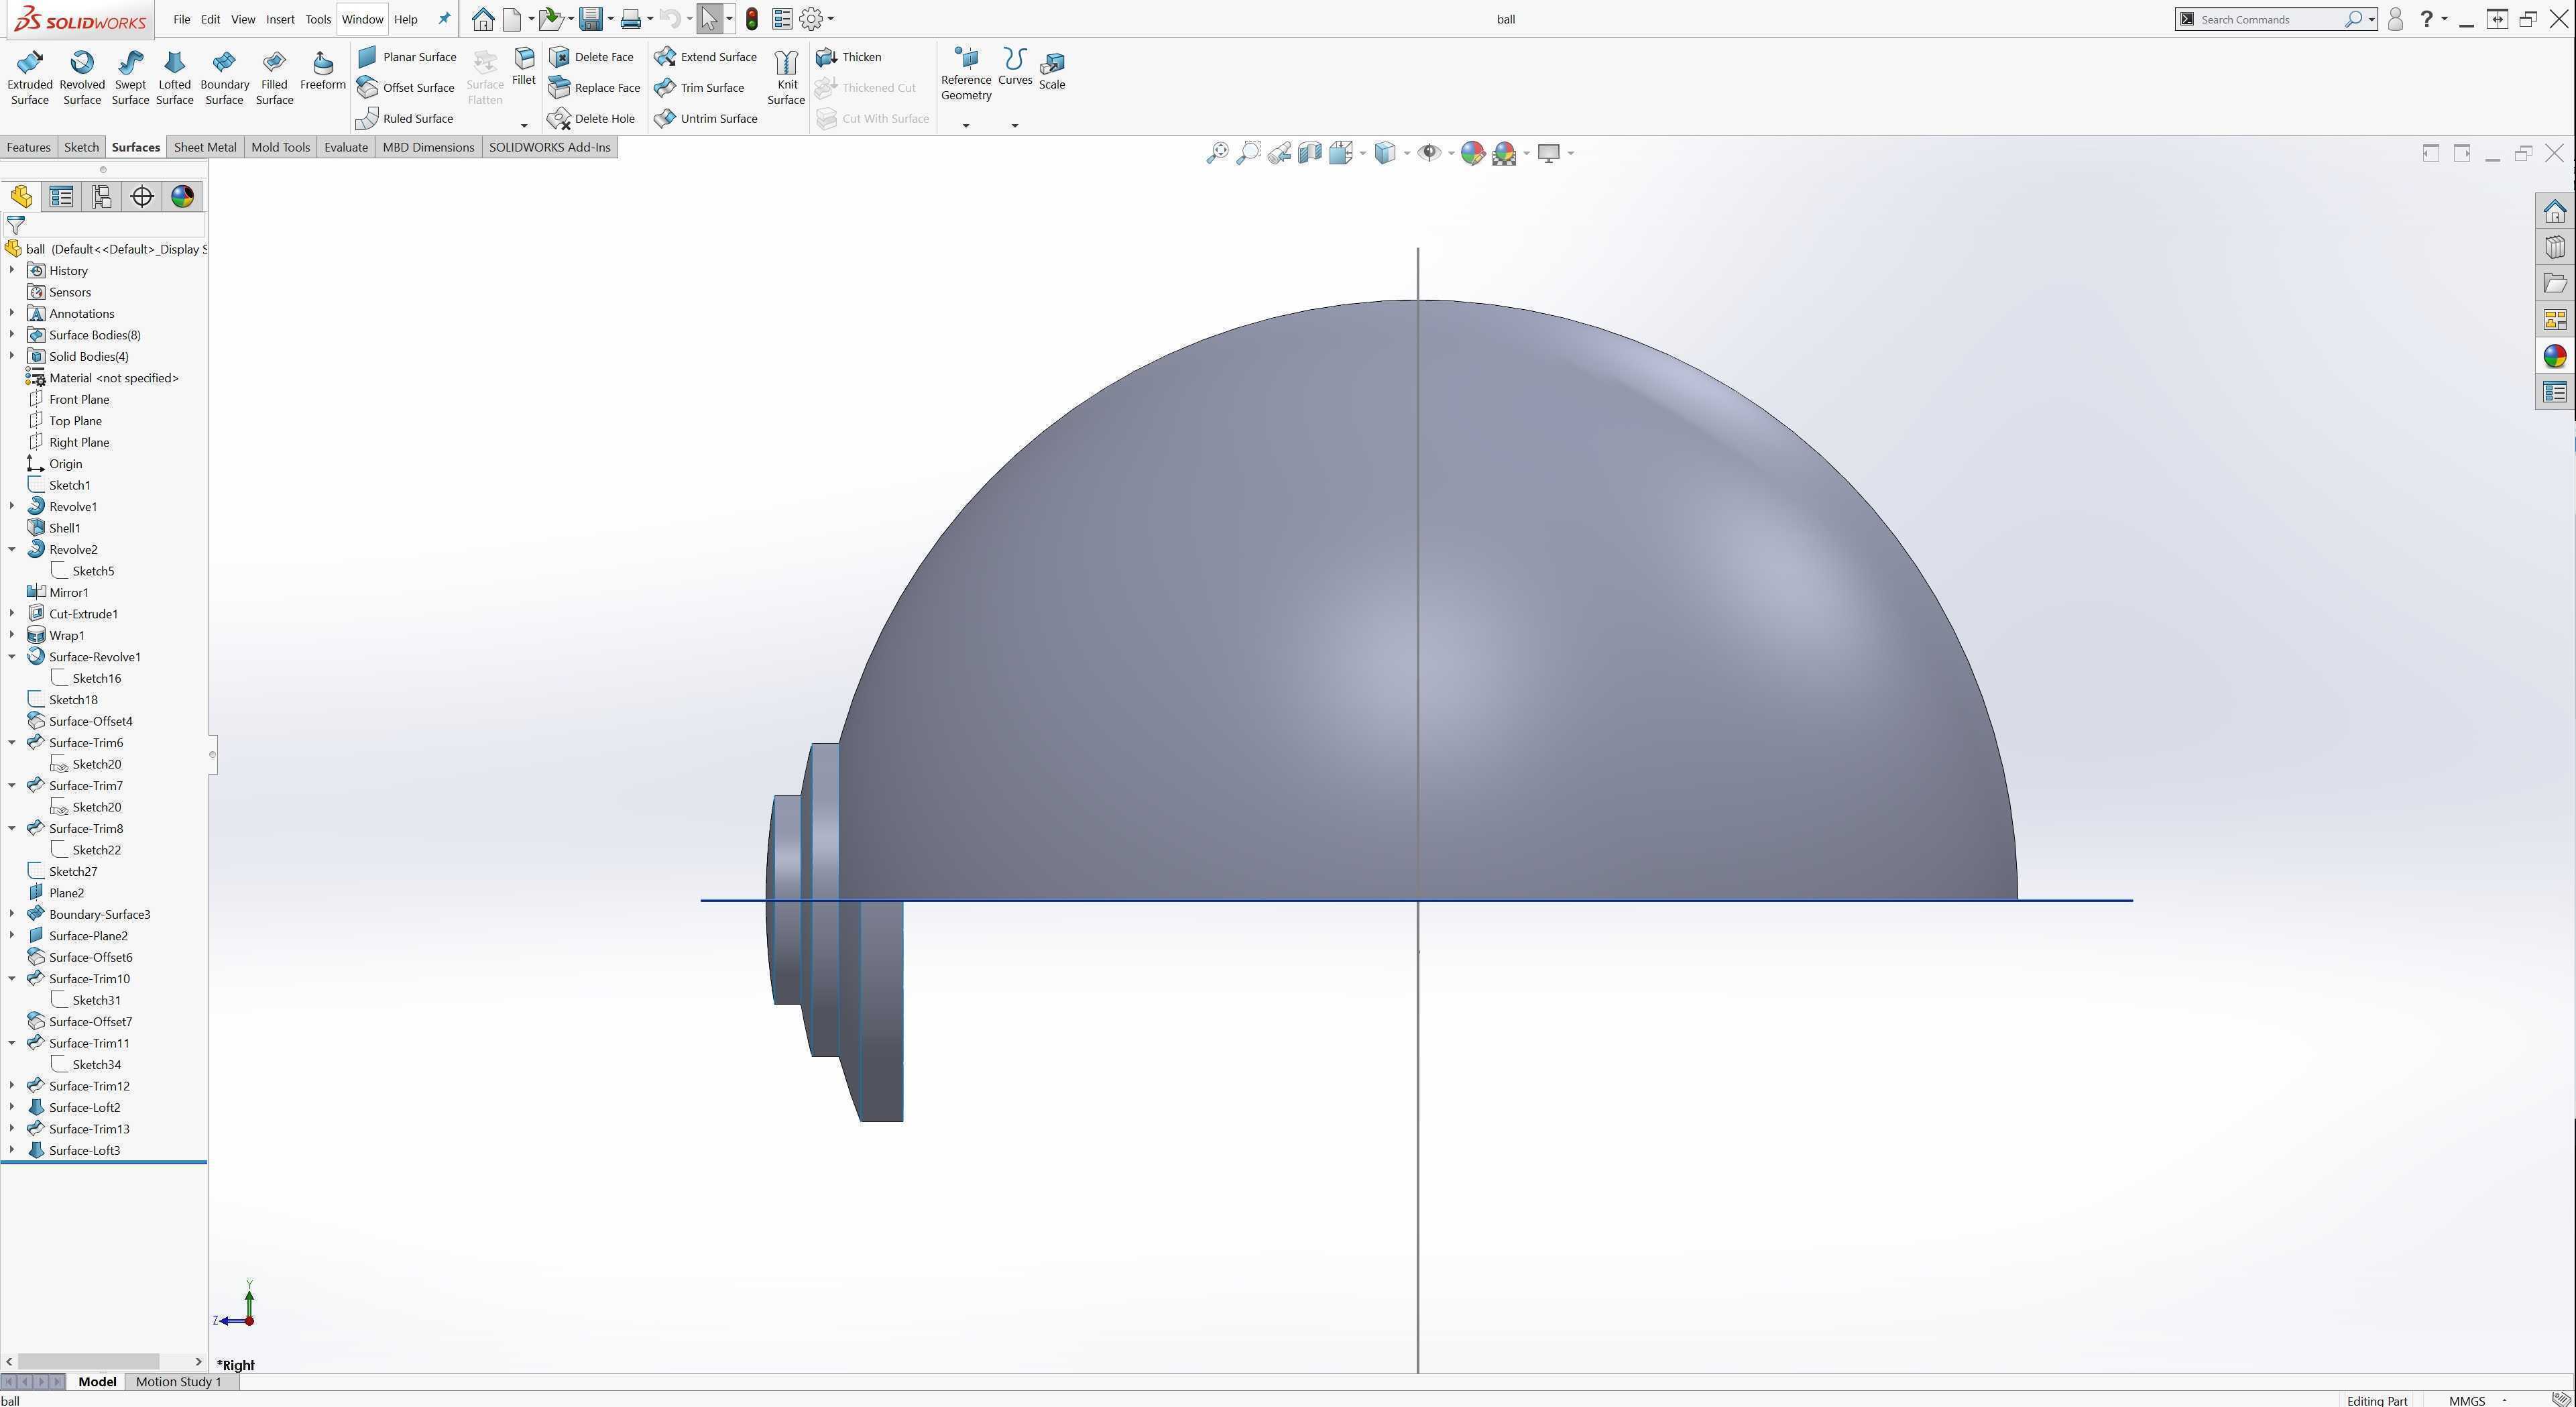Open the DisplayManager tab
Viewport: 2576px width, 1407px height.
pyautogui.click(x=182, y=197)
